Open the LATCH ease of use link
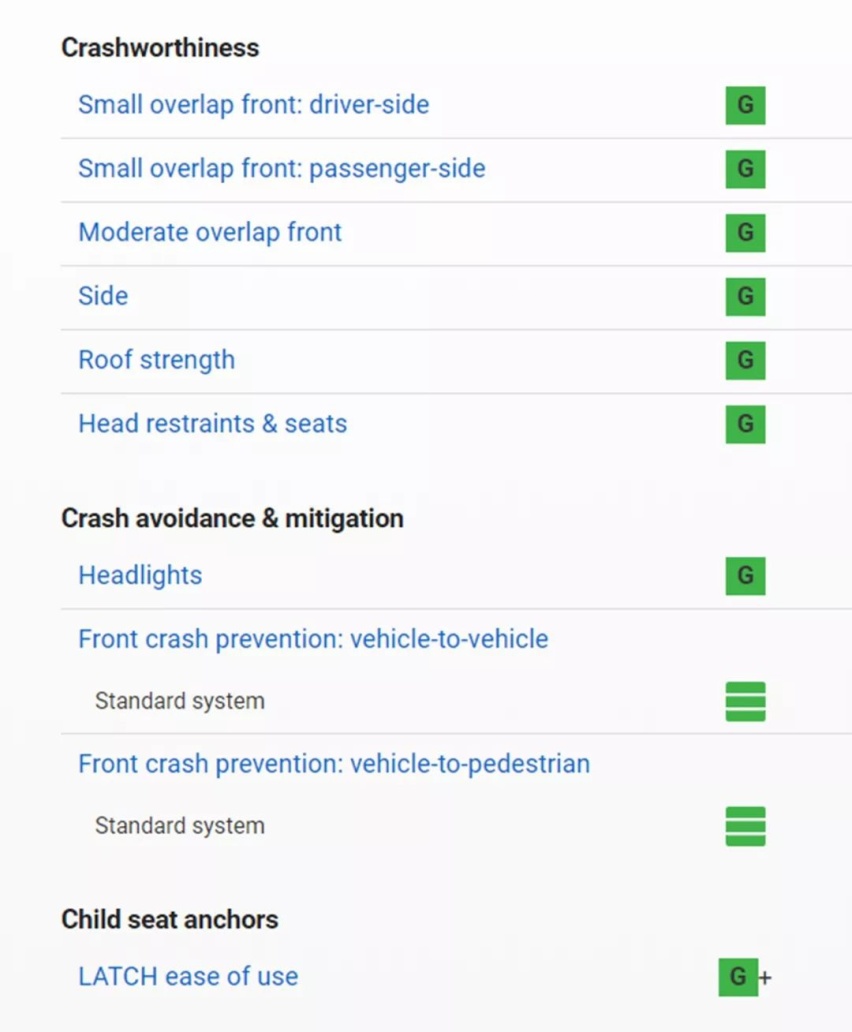 (188, 977)
